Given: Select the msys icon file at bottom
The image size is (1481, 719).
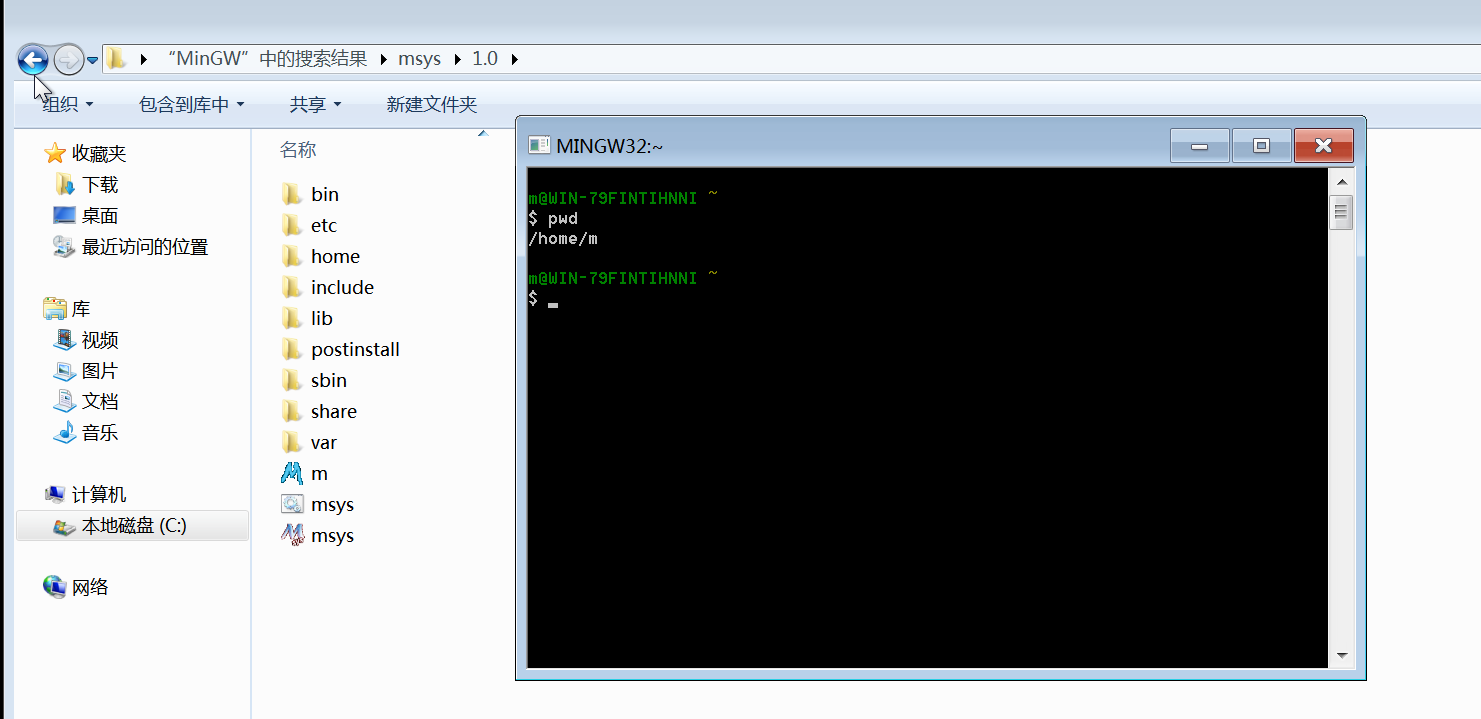Looking at the screenshot, I should tap(292, 535).
